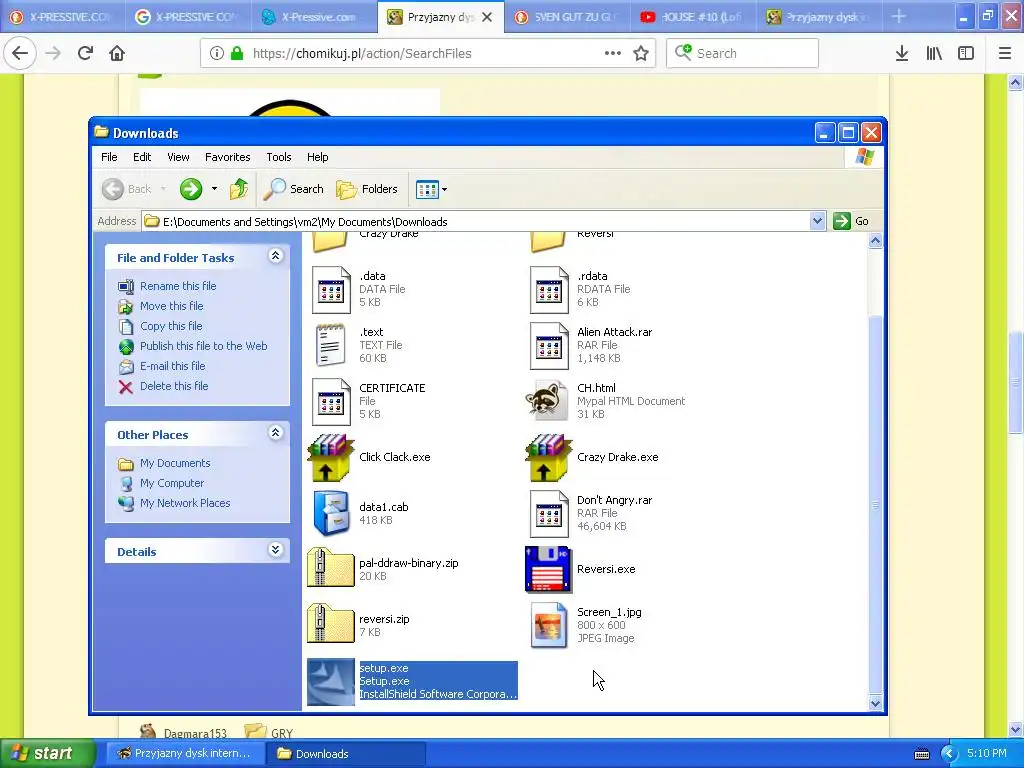Screen dimensions: 1024x768
Task: Open the Tools menu
Action: [x=278, y=157]
